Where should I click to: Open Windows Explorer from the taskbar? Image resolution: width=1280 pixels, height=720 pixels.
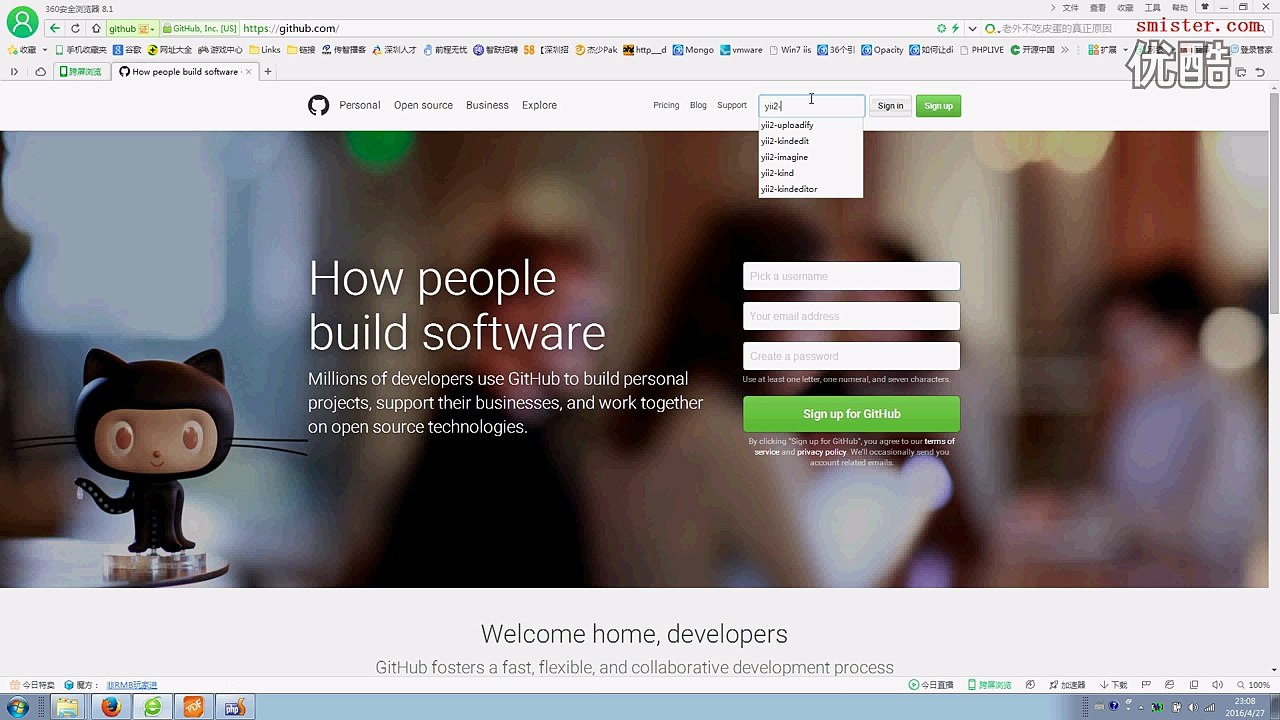[x=67, y=707]
